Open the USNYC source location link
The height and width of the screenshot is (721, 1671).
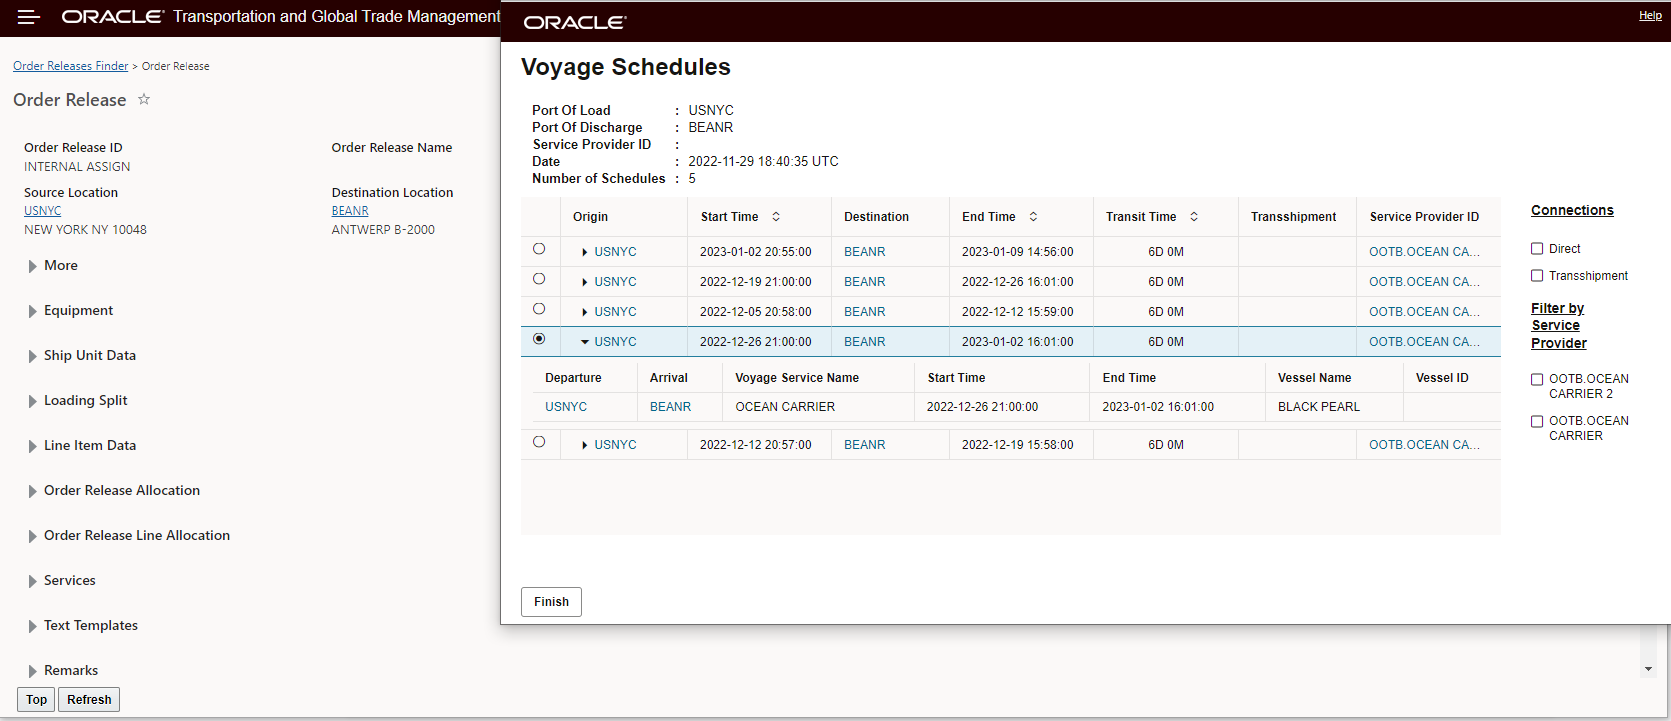click(43, 211)
